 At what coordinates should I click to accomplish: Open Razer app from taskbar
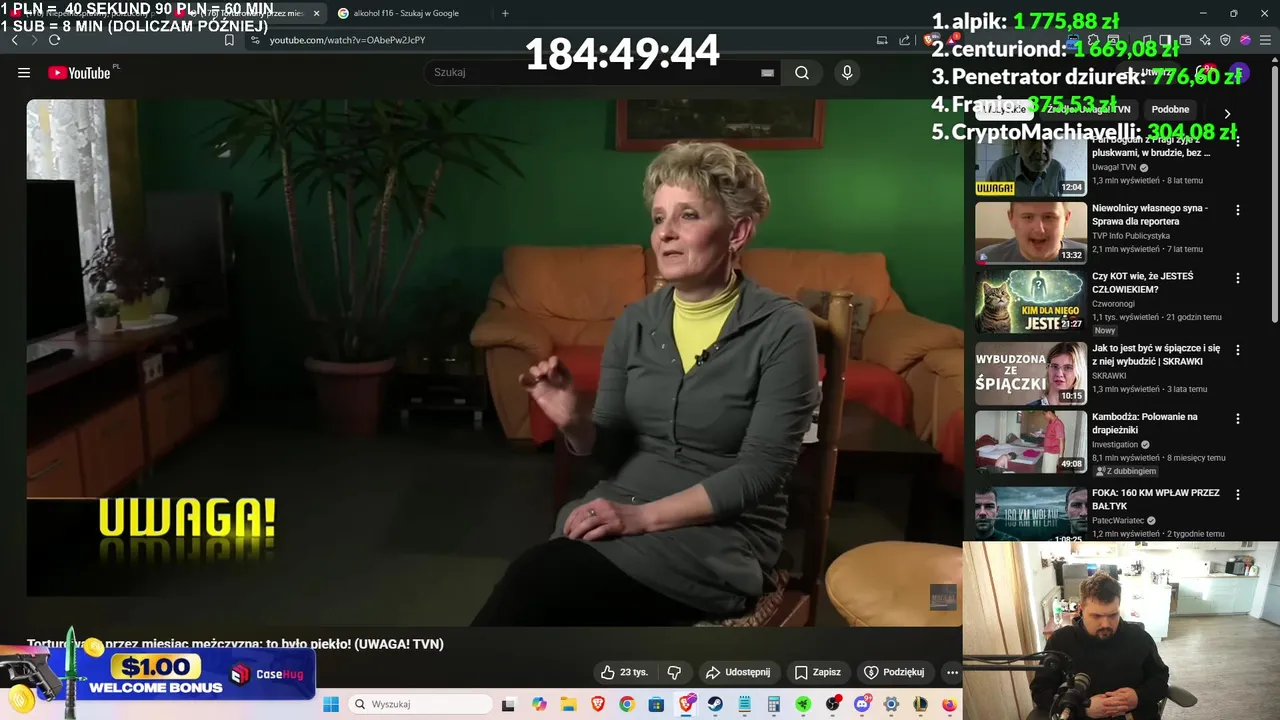click(x=803, y=704)
